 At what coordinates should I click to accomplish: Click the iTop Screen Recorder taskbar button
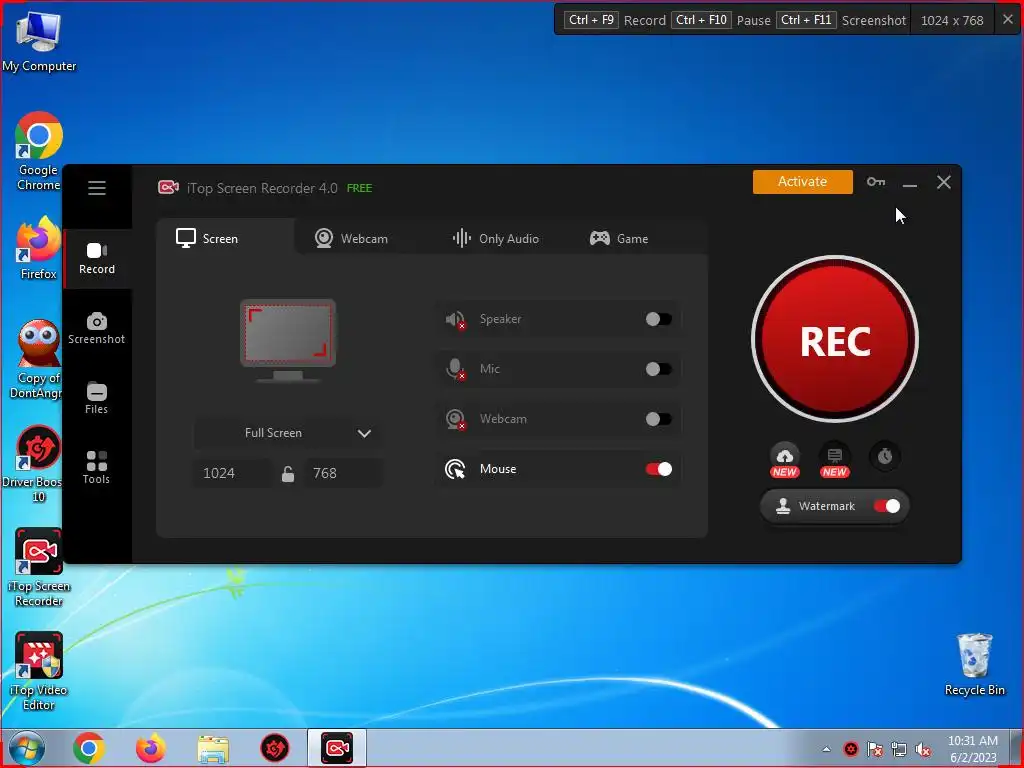[x=337, y=748]
